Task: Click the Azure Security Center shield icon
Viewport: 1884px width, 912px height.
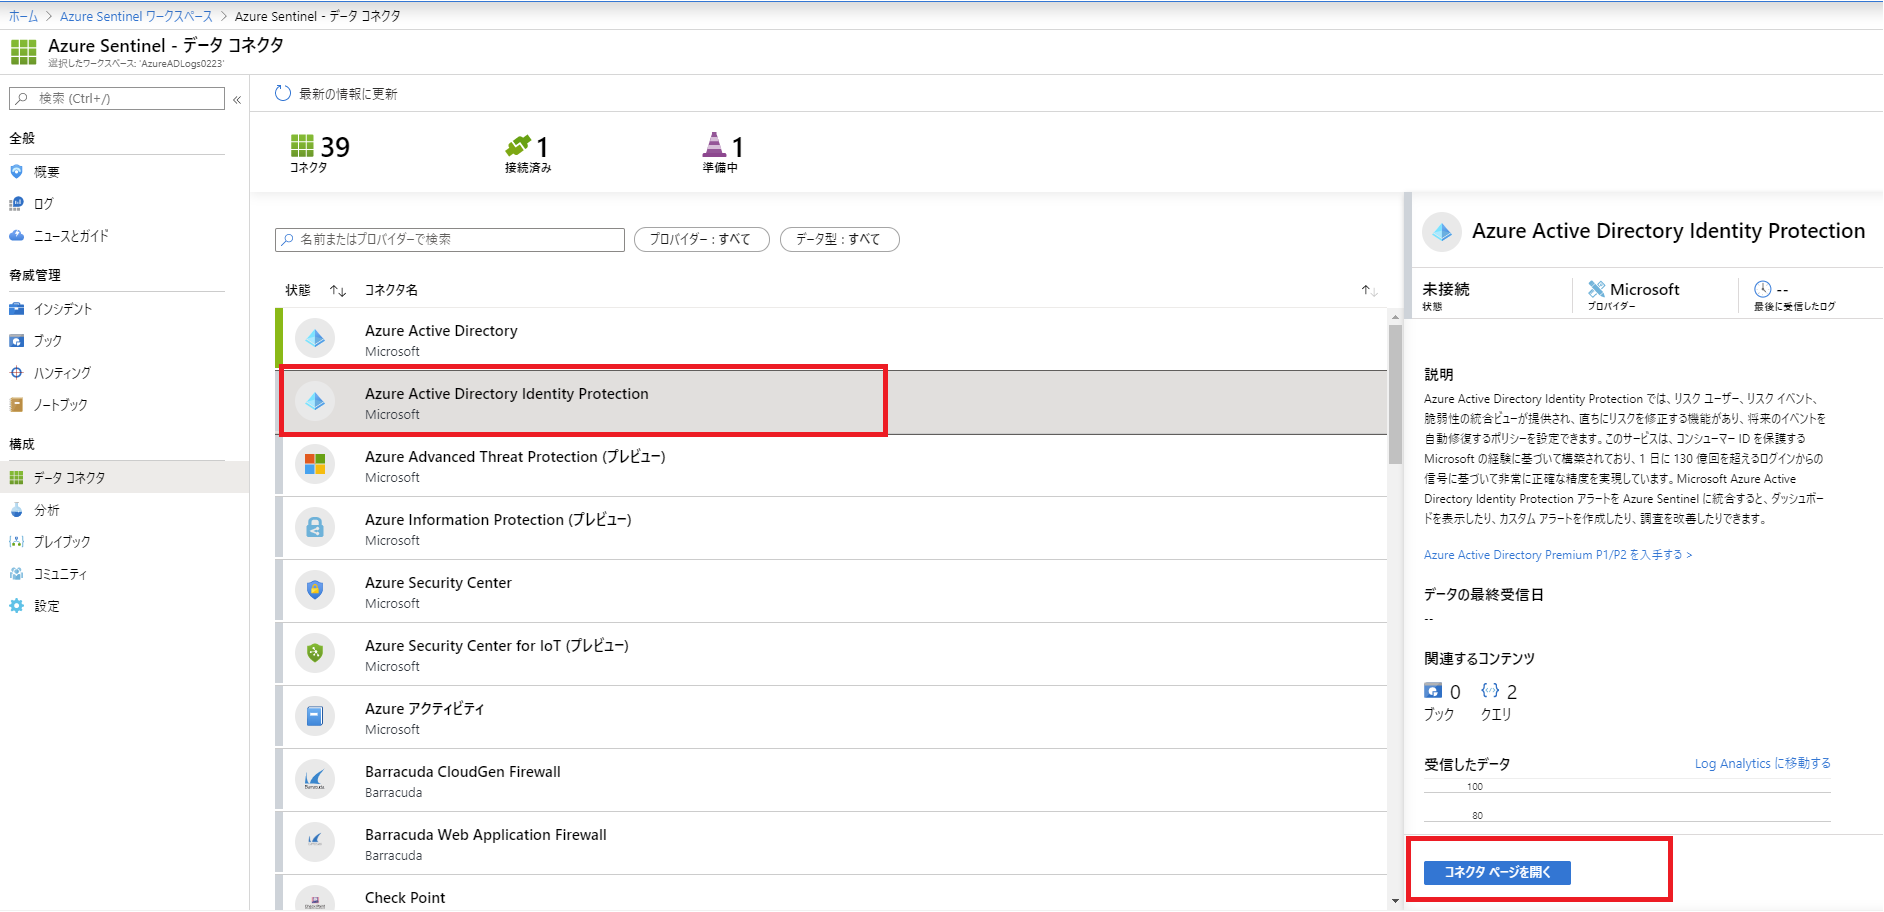Action: tap(315, 591)
